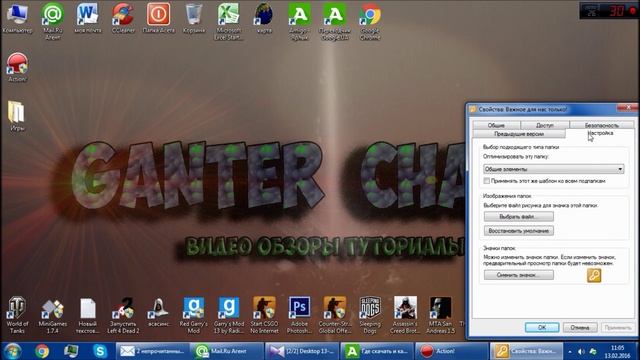Select the CCleaner desktop shortcut
The height and width of the screenshot is (360, 640).
coord(123,19)
